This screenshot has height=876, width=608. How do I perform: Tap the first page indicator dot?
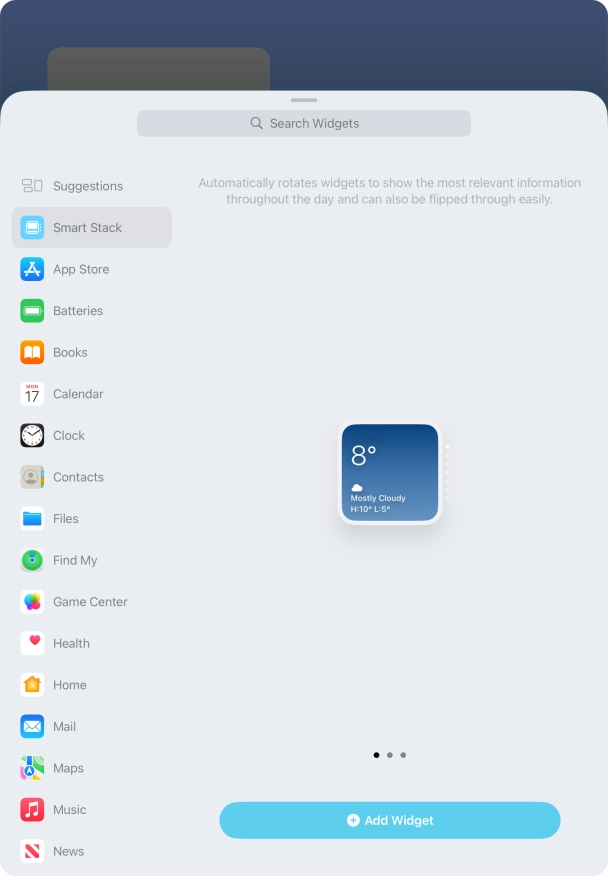(376, 755)
